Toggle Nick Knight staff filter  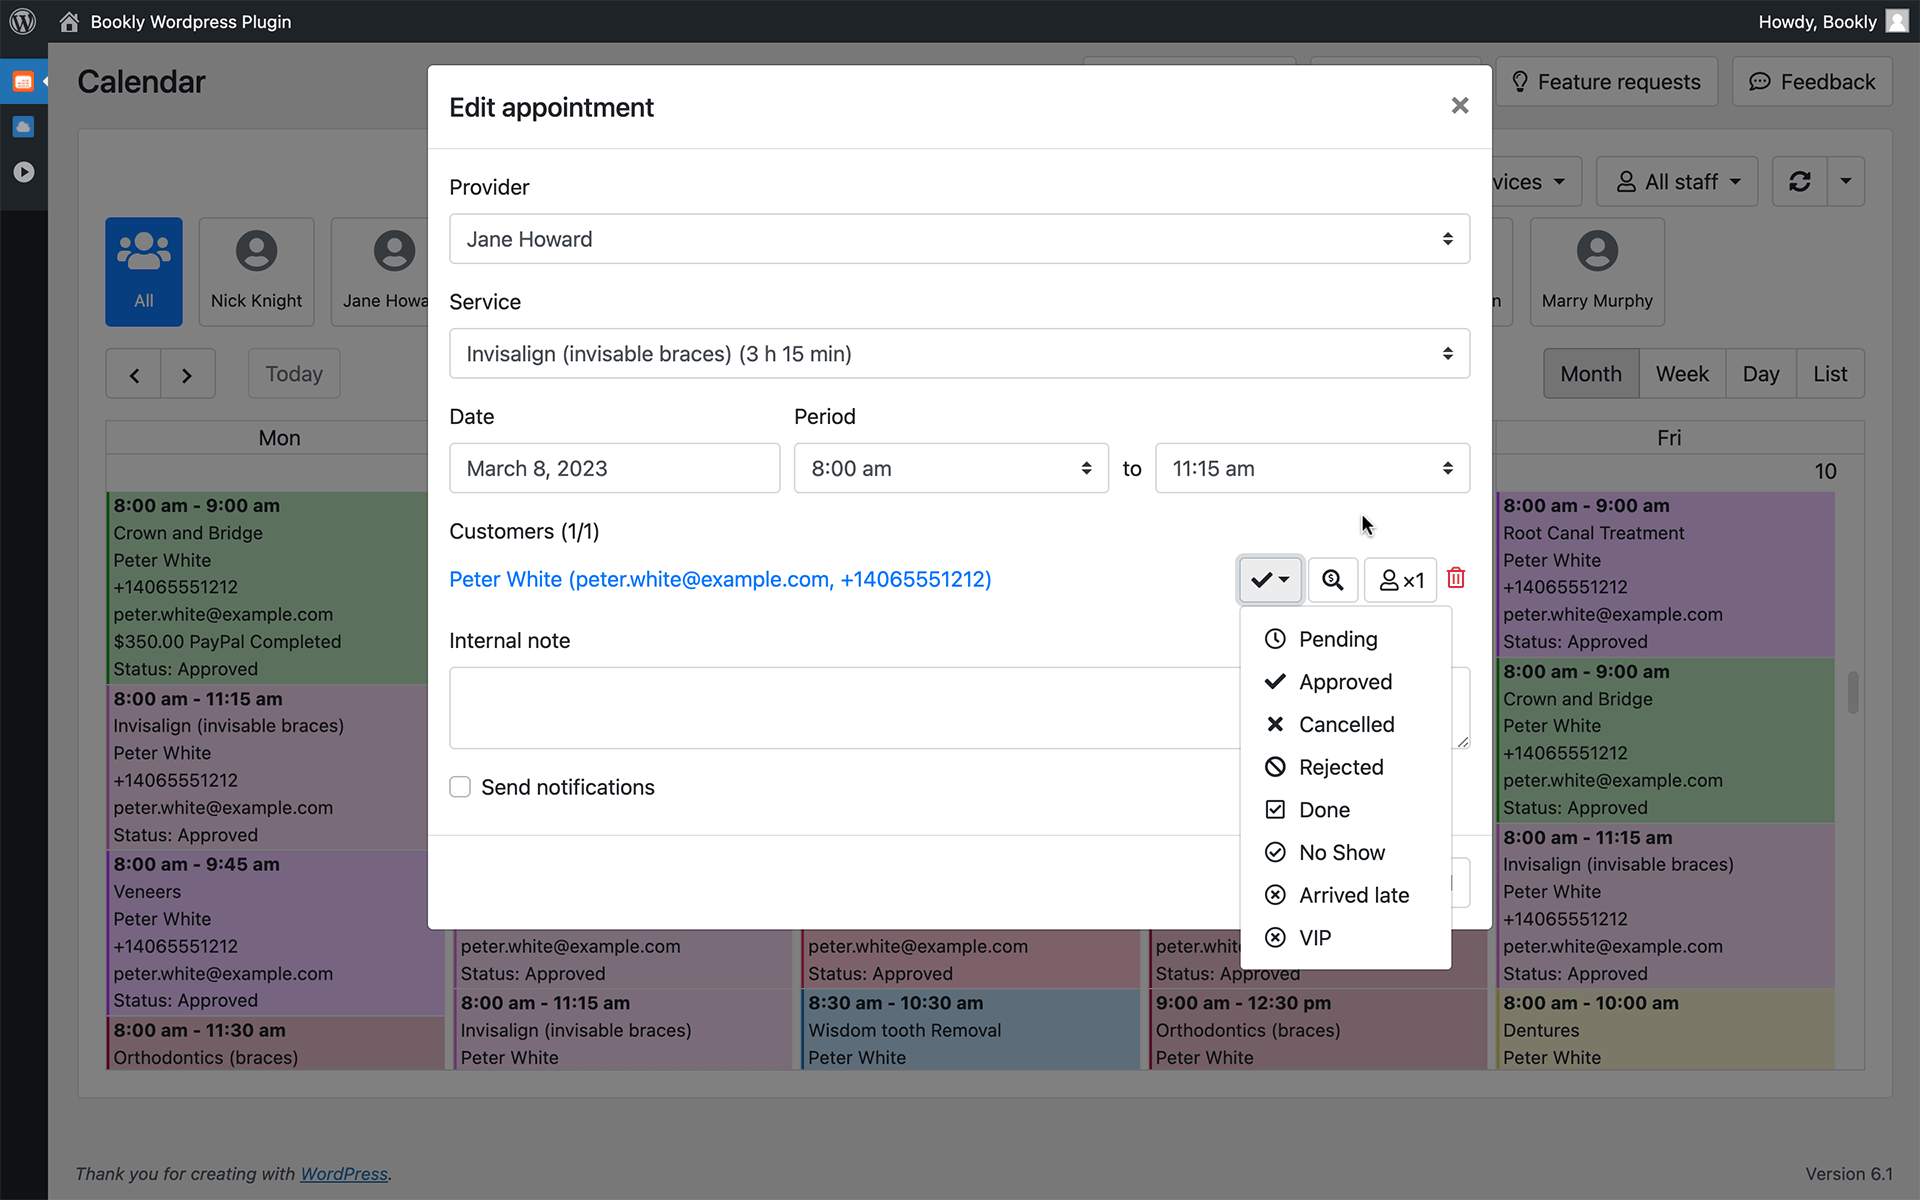[x=256, y=272]
